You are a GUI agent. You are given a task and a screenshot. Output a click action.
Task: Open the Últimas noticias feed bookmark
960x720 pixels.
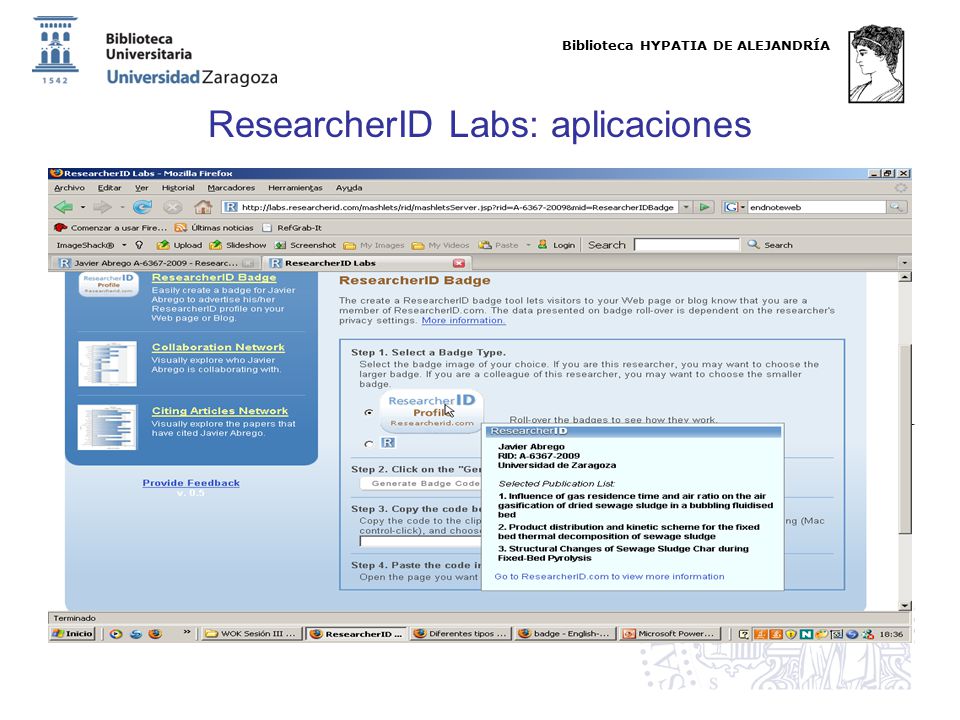pyautogui.click(x=214, y=228)
